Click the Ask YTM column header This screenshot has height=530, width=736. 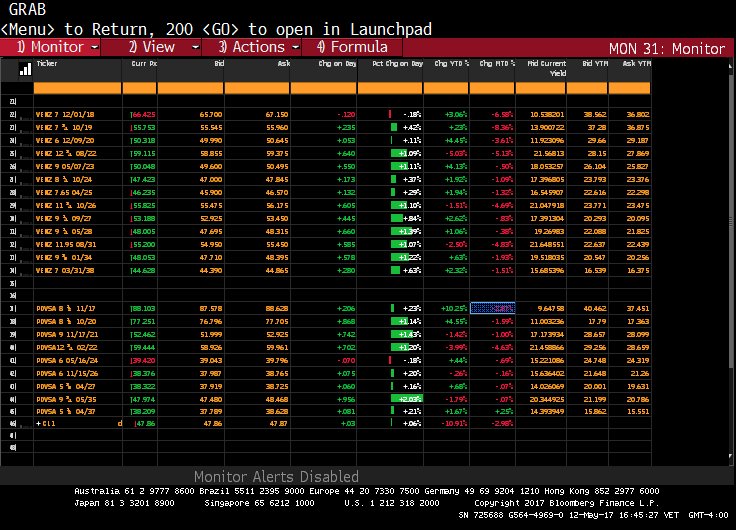tap(636, 63)
